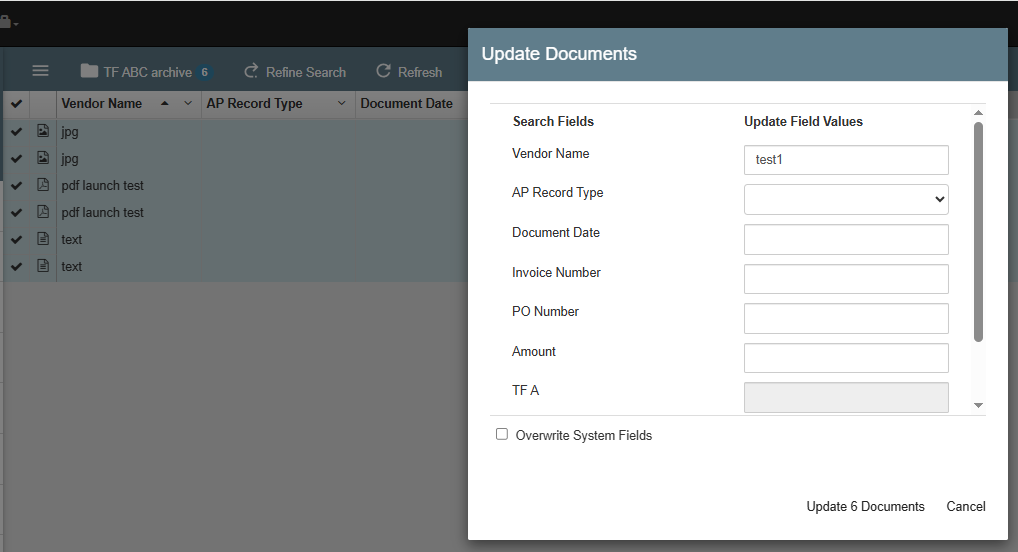
Task: Deselect the first jpg row checkmark
Action: coord(16,131)
